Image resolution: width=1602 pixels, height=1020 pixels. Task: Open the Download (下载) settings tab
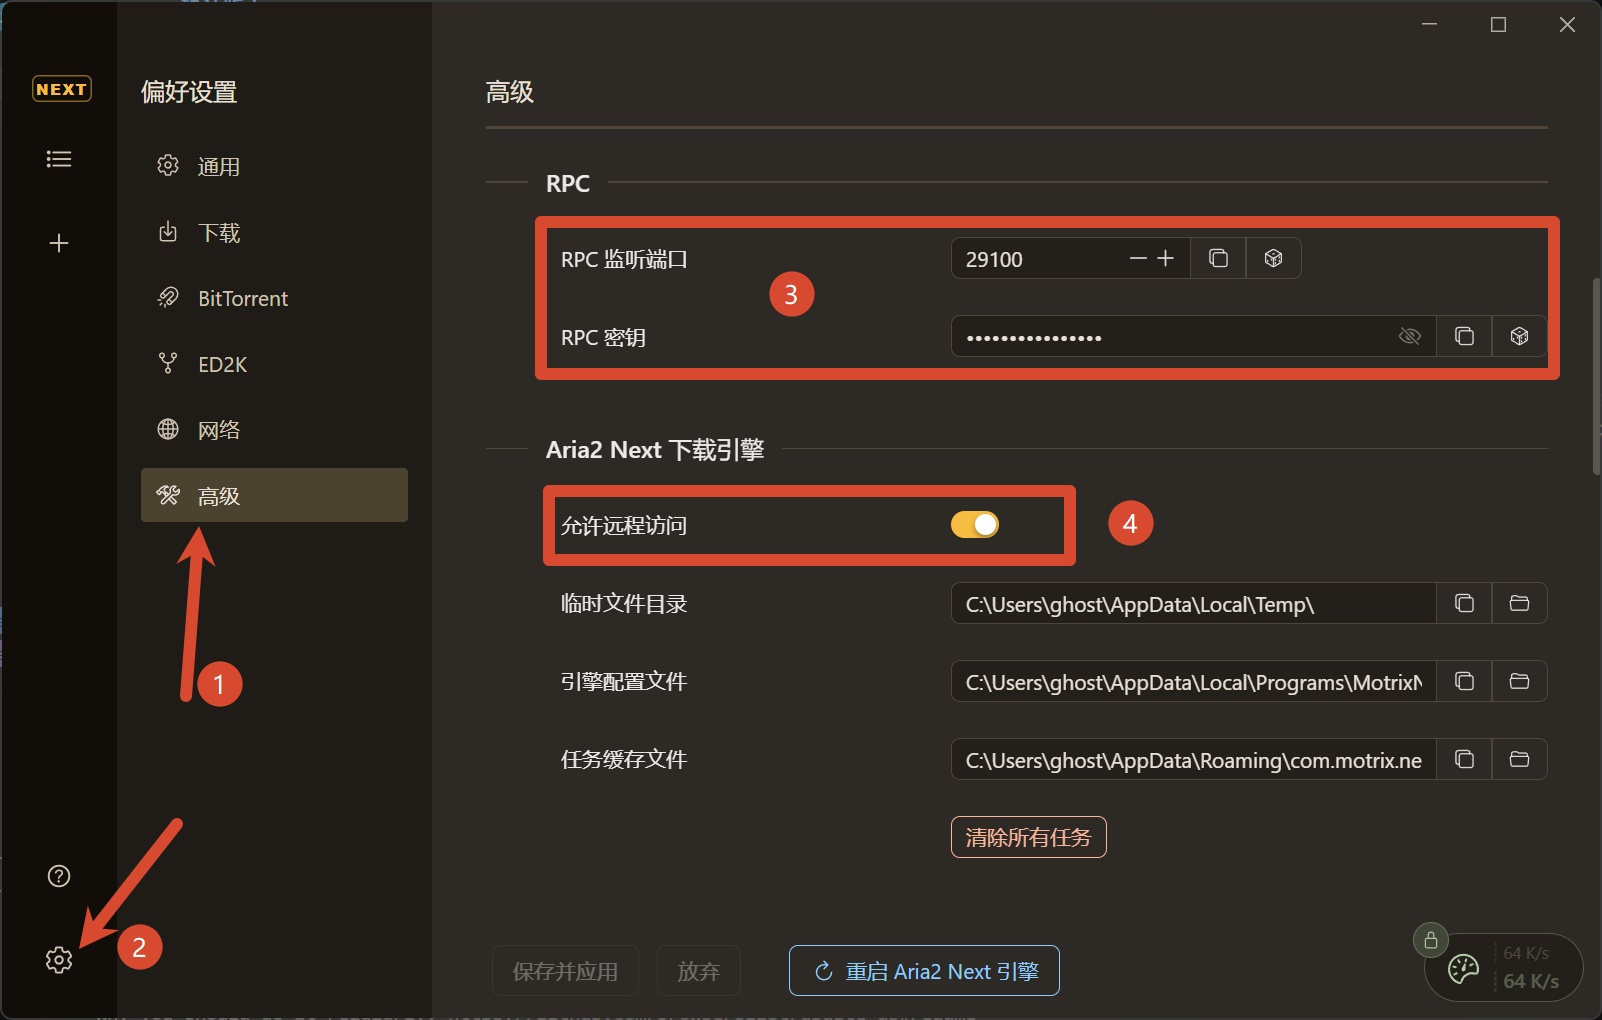274,232
